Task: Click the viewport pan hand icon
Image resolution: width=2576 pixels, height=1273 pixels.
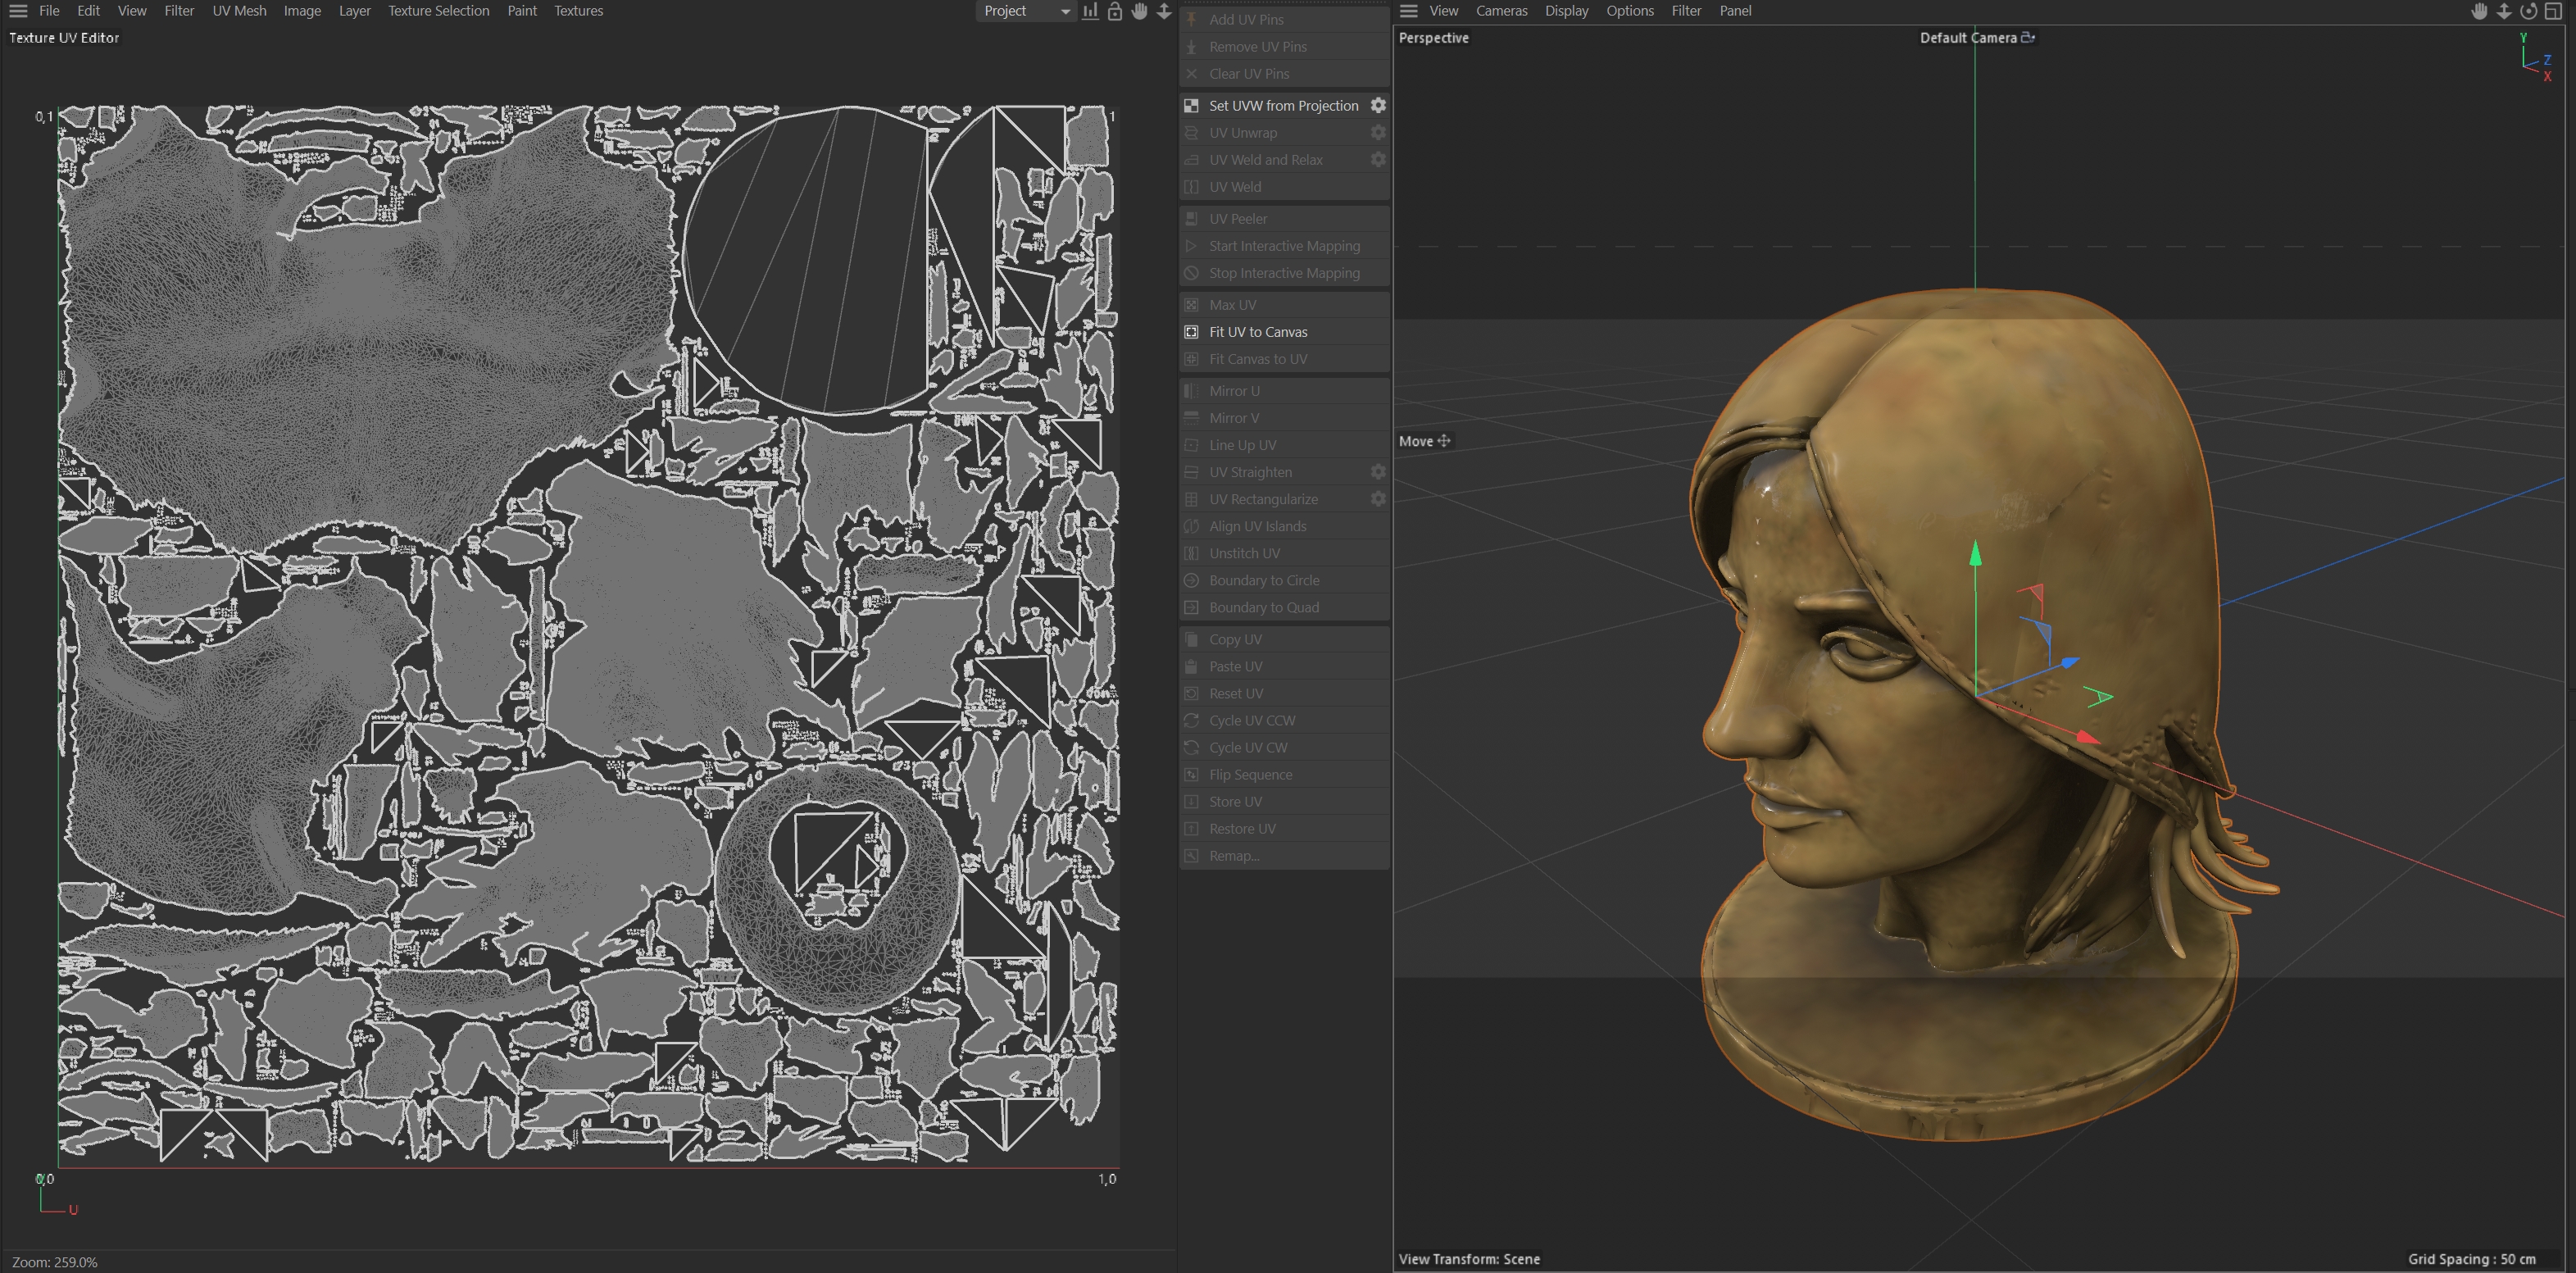Action: (x=2479, y=11)
